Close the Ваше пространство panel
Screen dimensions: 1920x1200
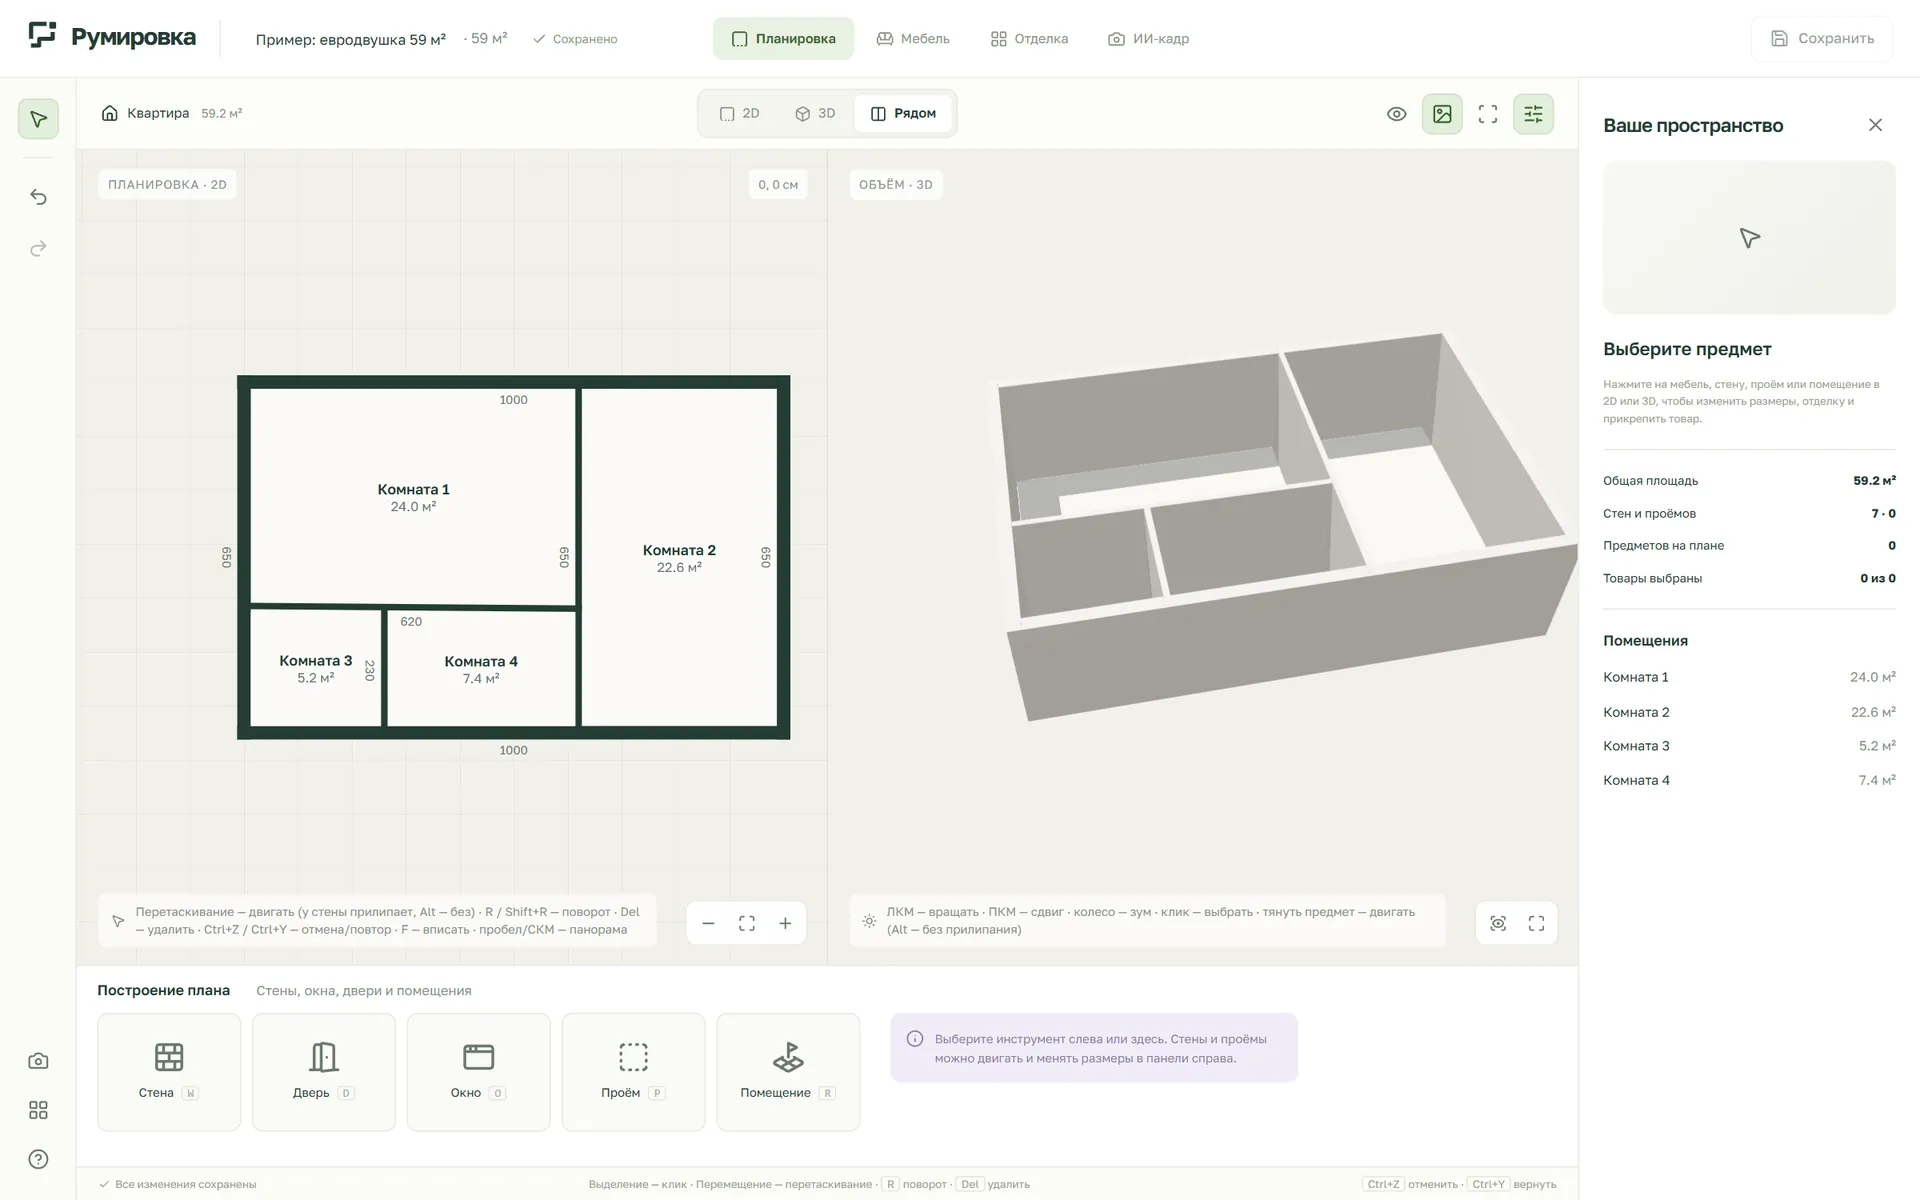point(1875,125)
